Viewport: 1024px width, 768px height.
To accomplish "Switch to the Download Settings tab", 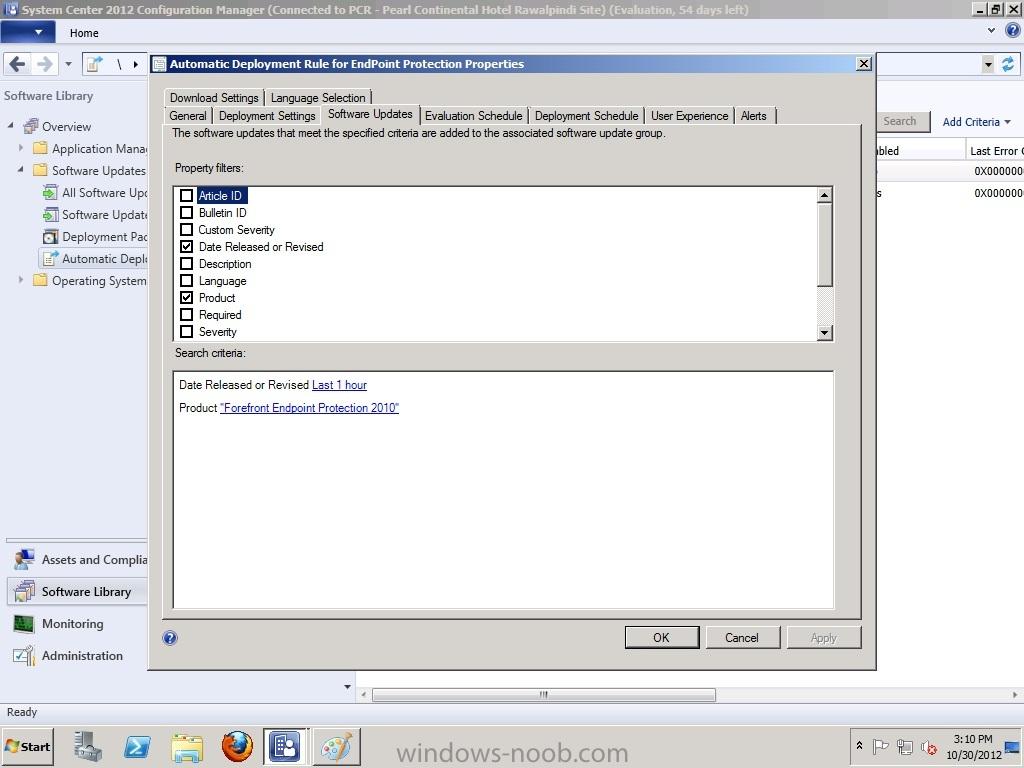I will click(x=214, y=97).
